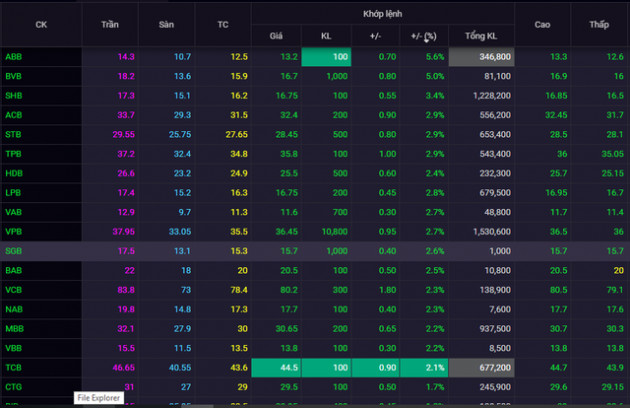Click TCB total volume 677,200

481,367
